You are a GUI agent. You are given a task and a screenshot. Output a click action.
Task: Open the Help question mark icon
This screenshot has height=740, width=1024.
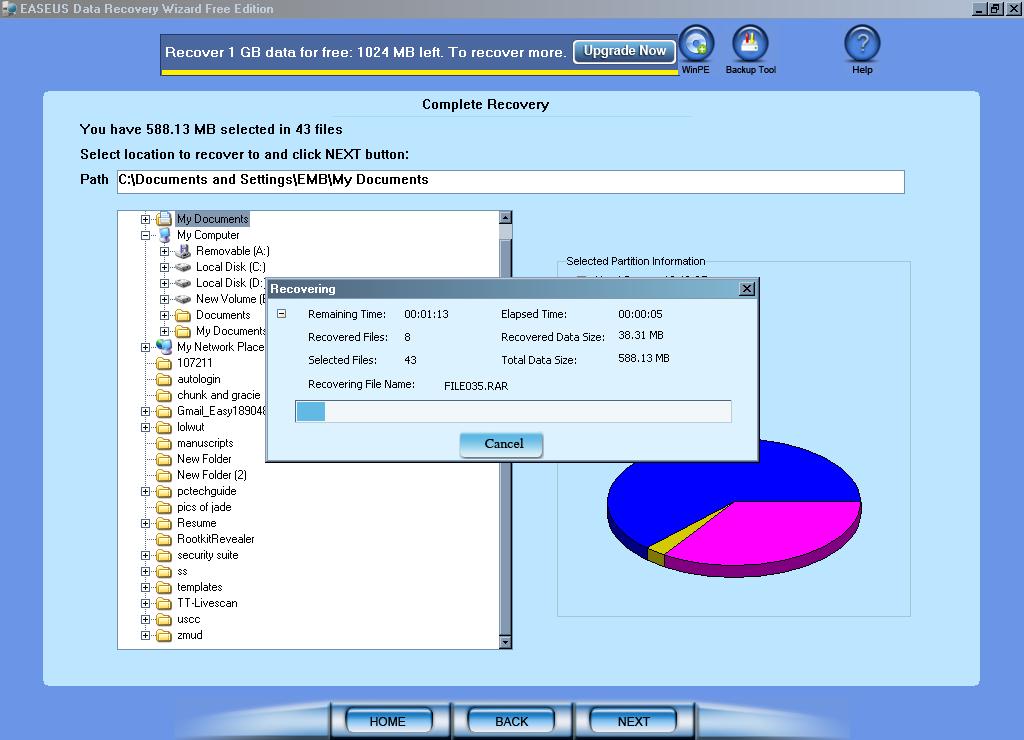click(x=862, y=44)
